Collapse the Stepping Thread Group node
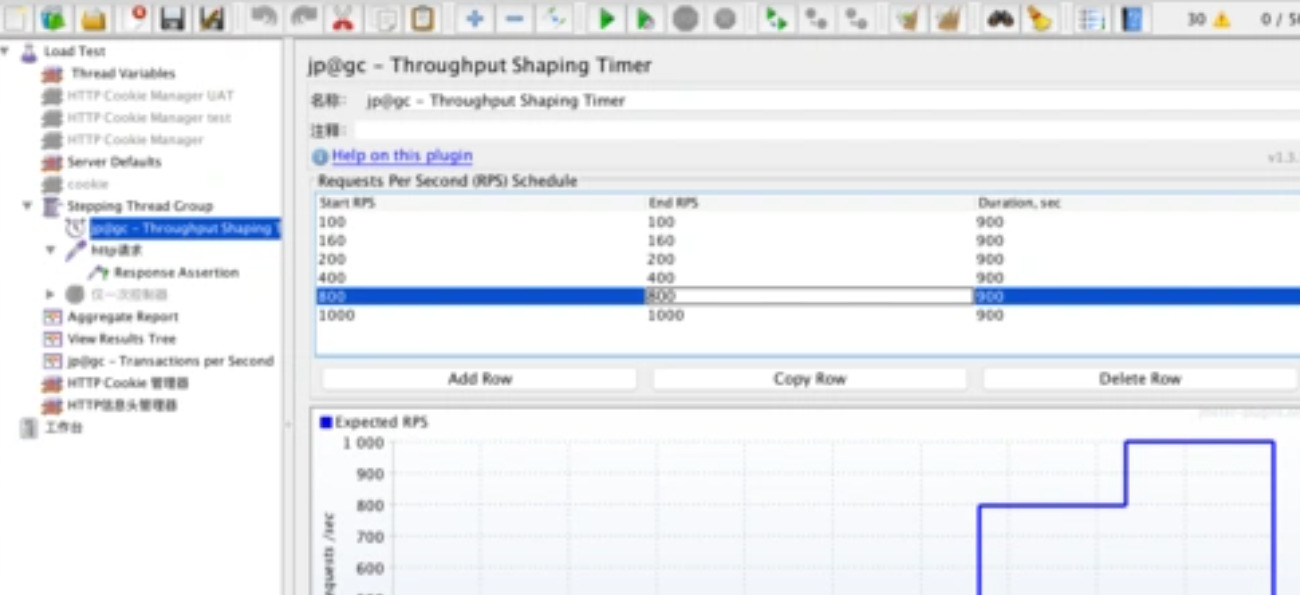The width and height of the screenshot is (1300, 595). tap(28, 206)
